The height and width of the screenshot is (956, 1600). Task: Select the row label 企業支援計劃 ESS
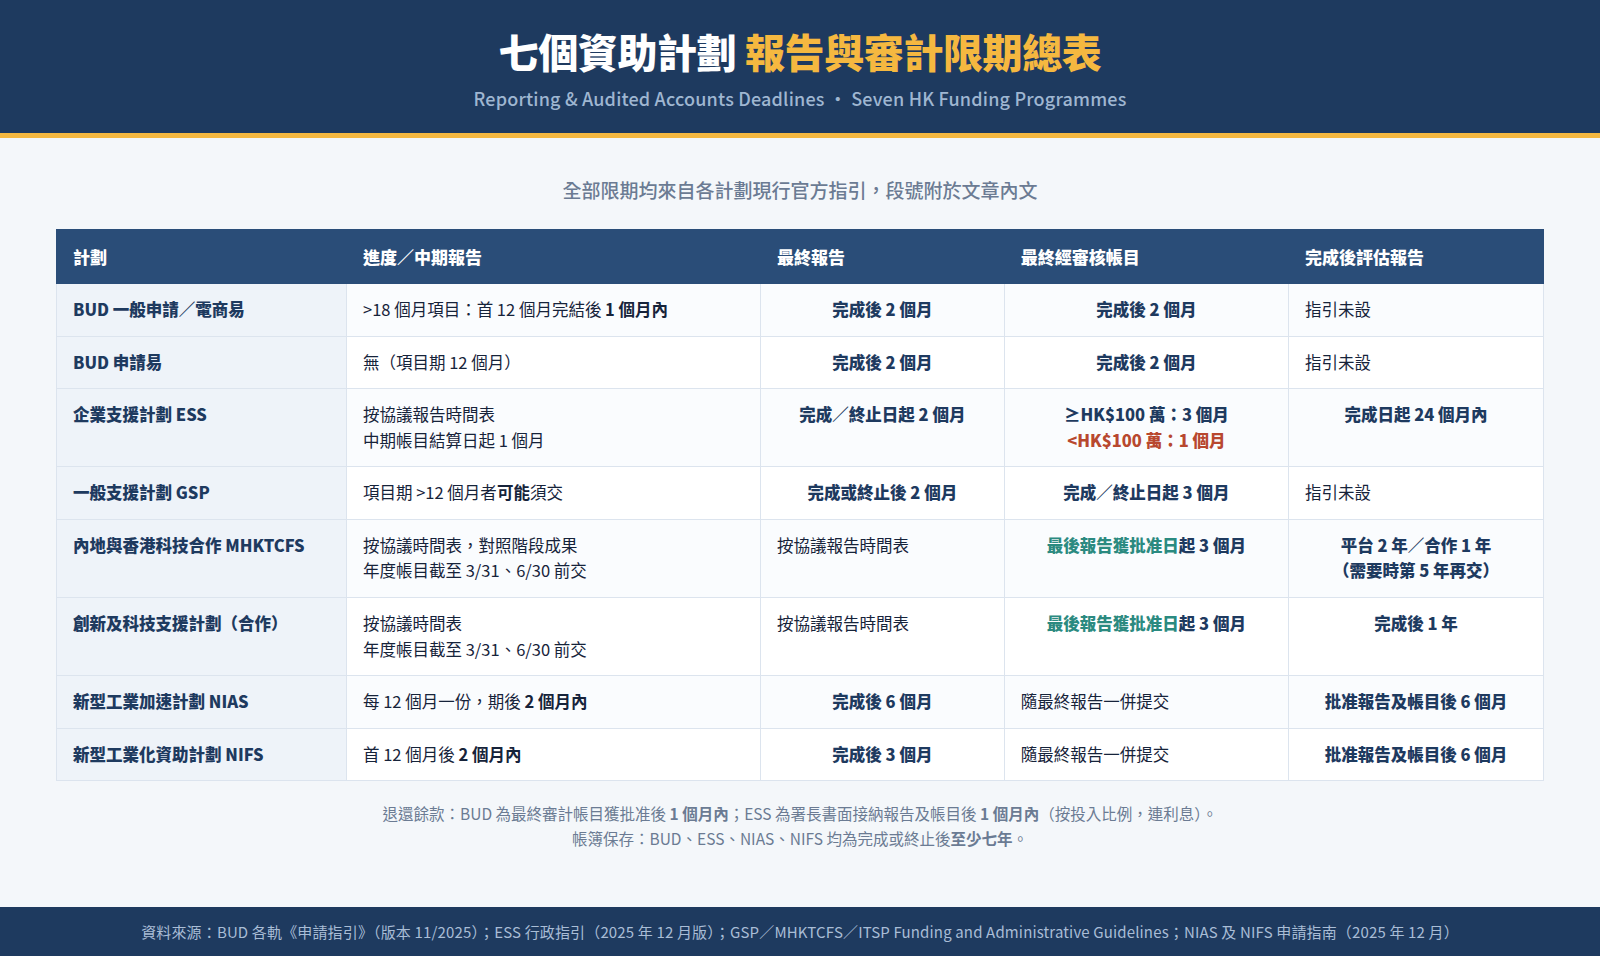[140, 415]
